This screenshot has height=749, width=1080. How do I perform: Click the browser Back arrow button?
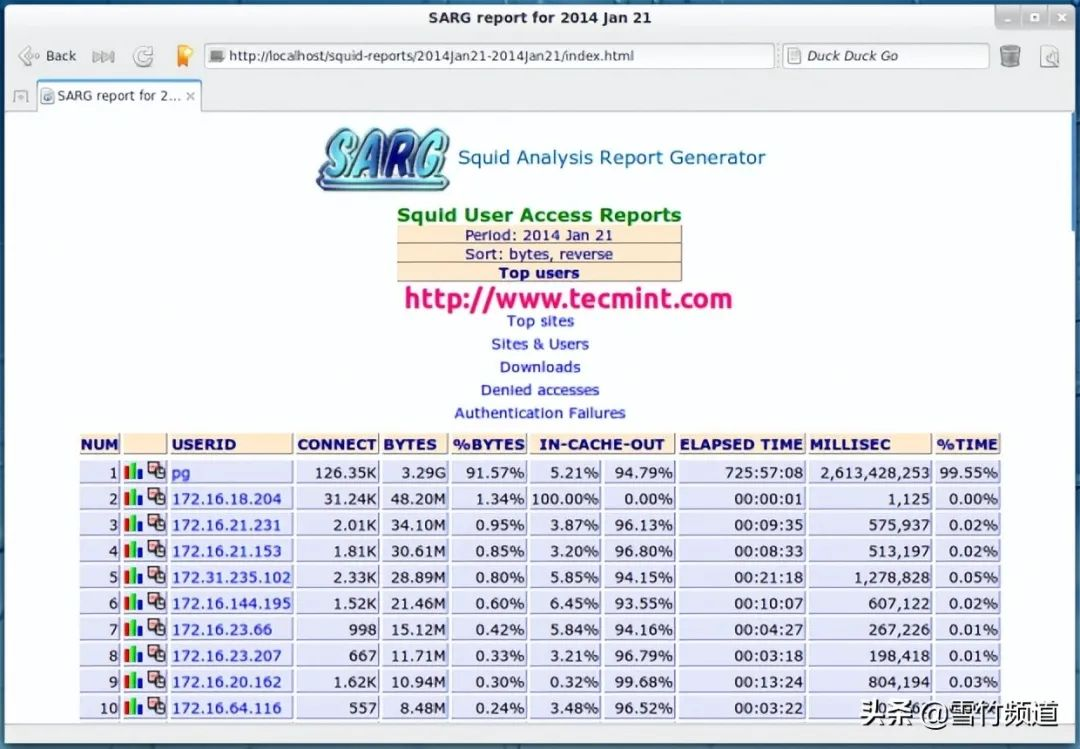click(47, 56)
